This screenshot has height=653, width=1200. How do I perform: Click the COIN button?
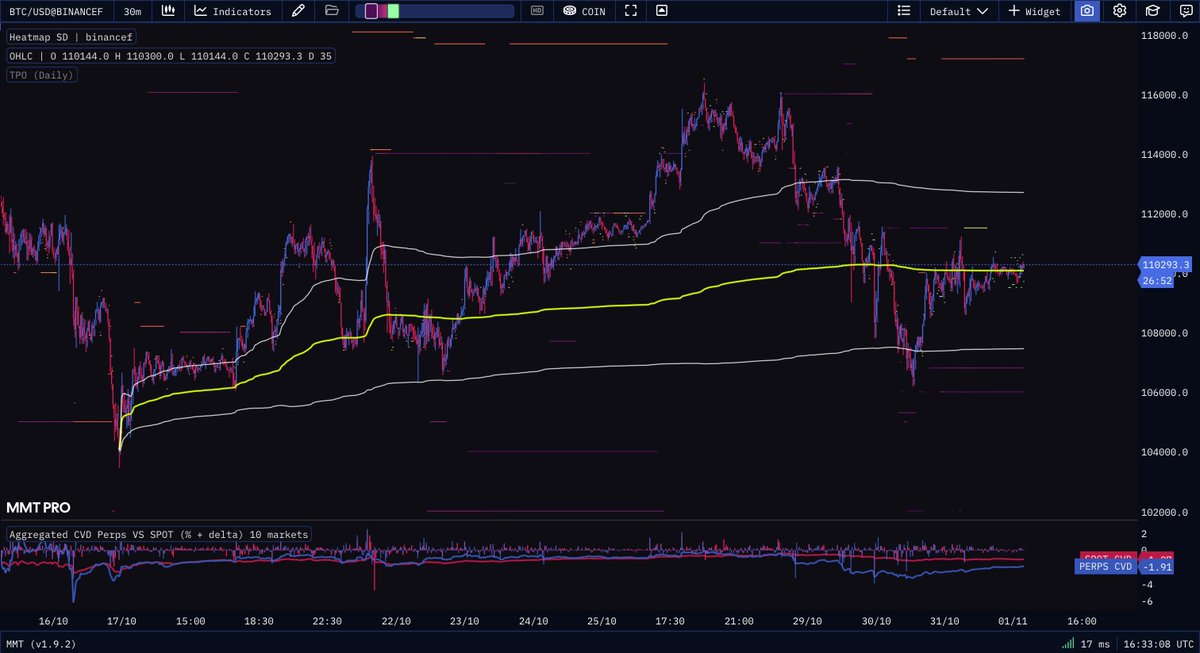point(584,11)
